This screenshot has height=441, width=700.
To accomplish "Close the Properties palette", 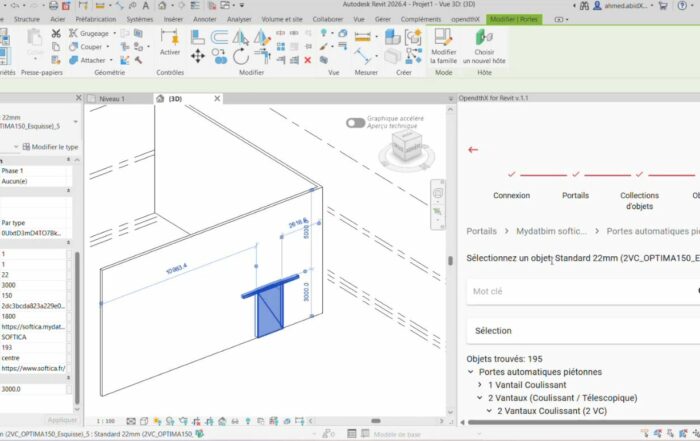I will point(79,97).
